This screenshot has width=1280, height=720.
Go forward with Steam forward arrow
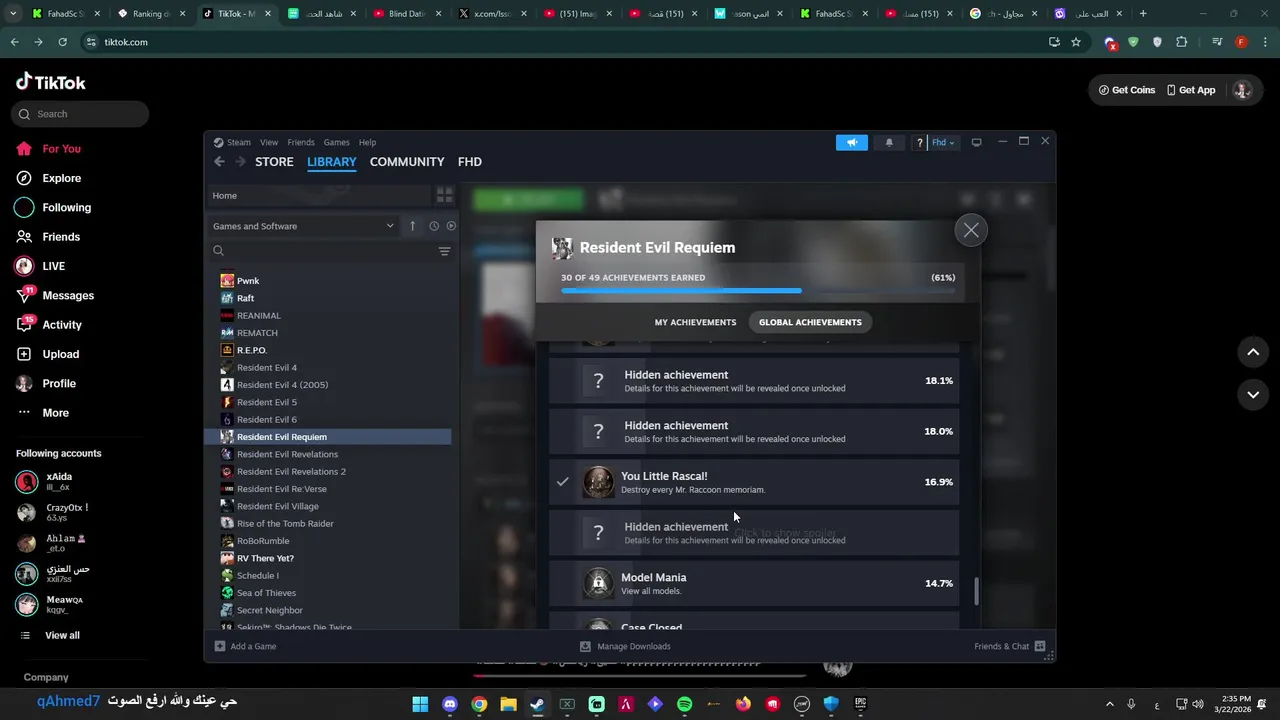[241, 161]
